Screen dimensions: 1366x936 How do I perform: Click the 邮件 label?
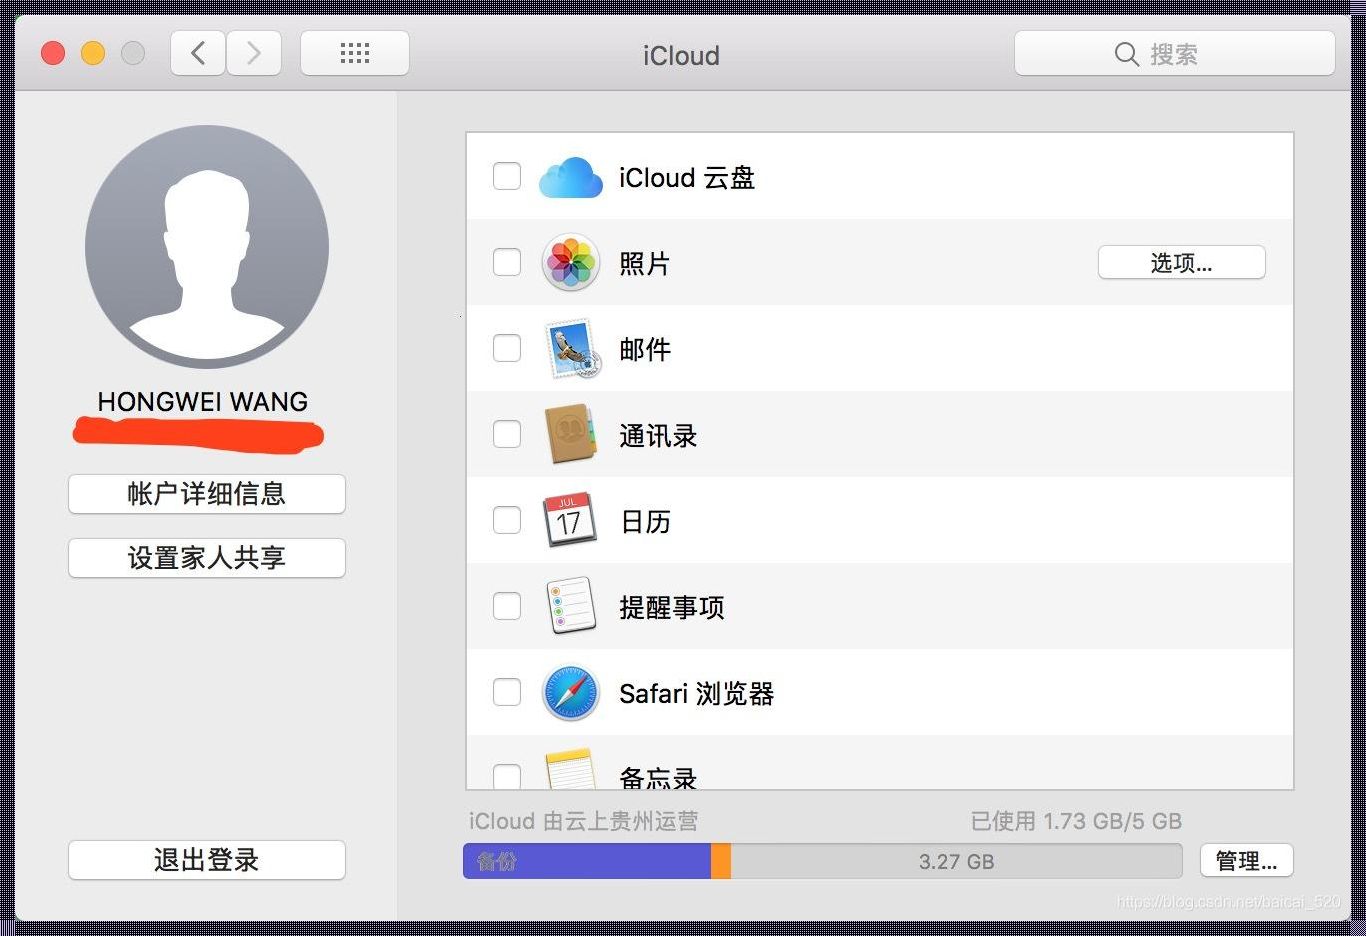point(645,350)
